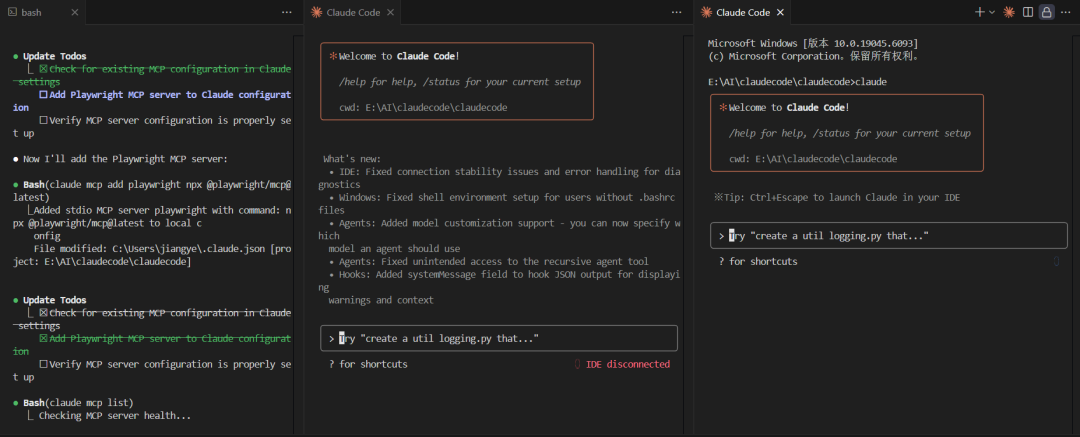1080x437 pixels.
Task: Click the new terminal plus icon
Action: [980, 12]
